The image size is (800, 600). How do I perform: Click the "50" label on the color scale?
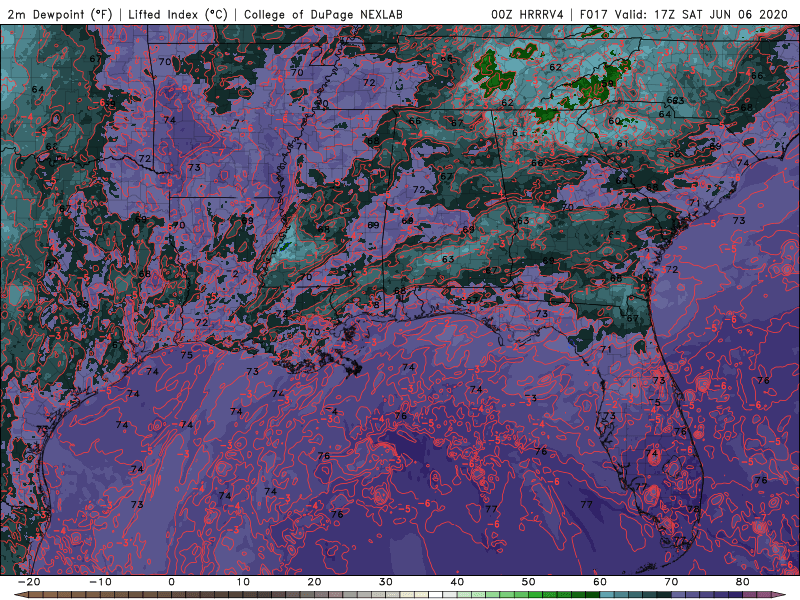(x=529, y=582)
